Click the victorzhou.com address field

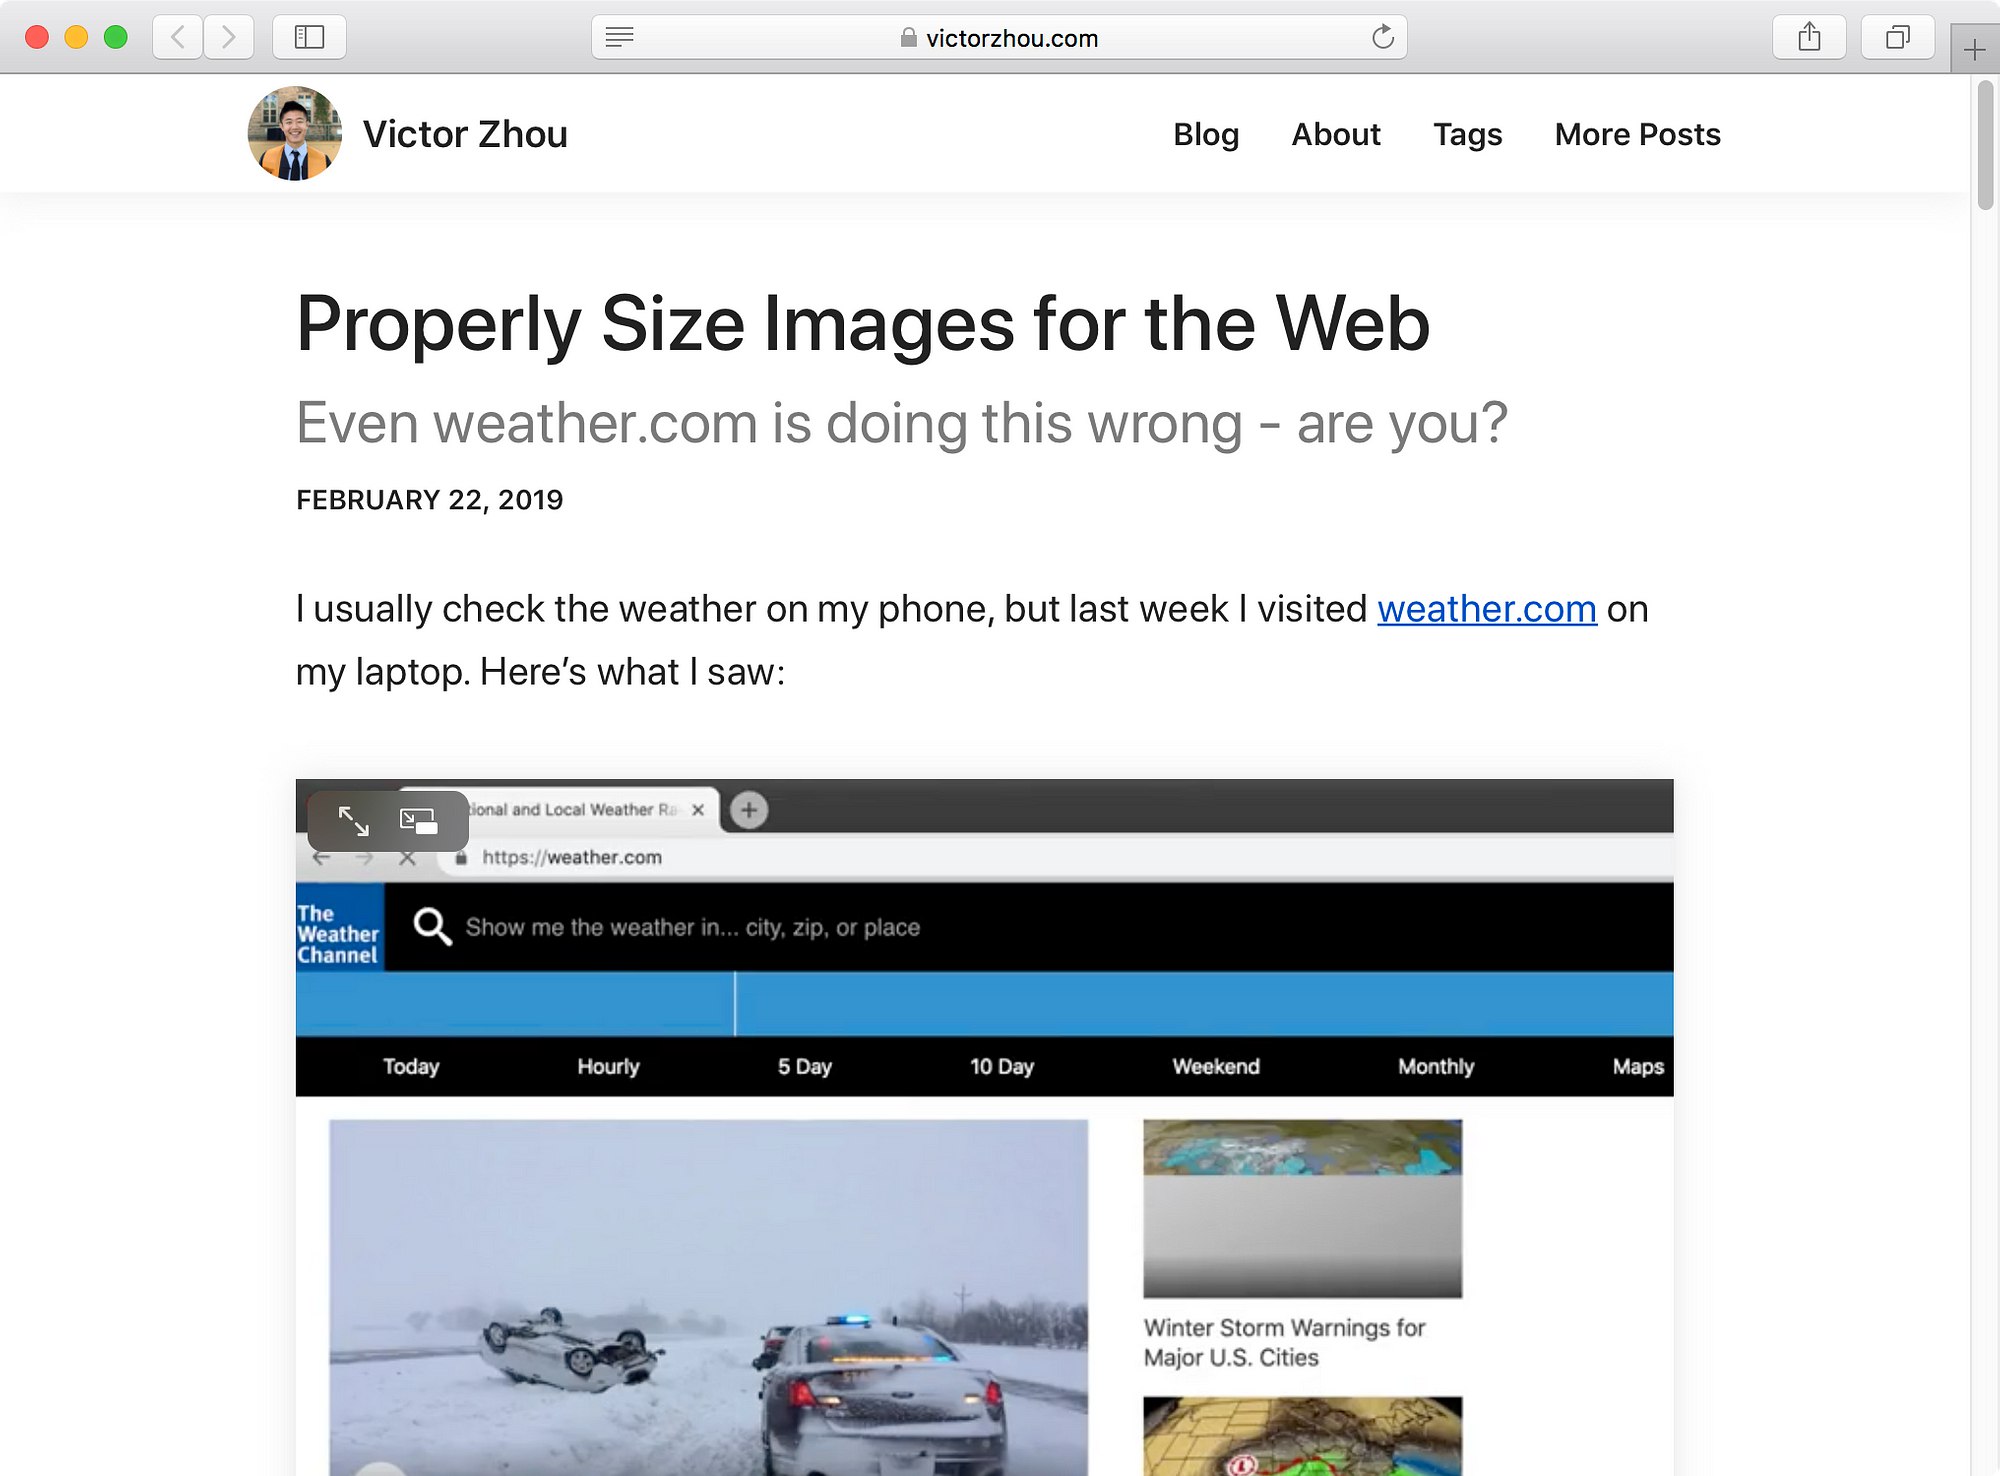pyautogui.click(x=999, y=37)
